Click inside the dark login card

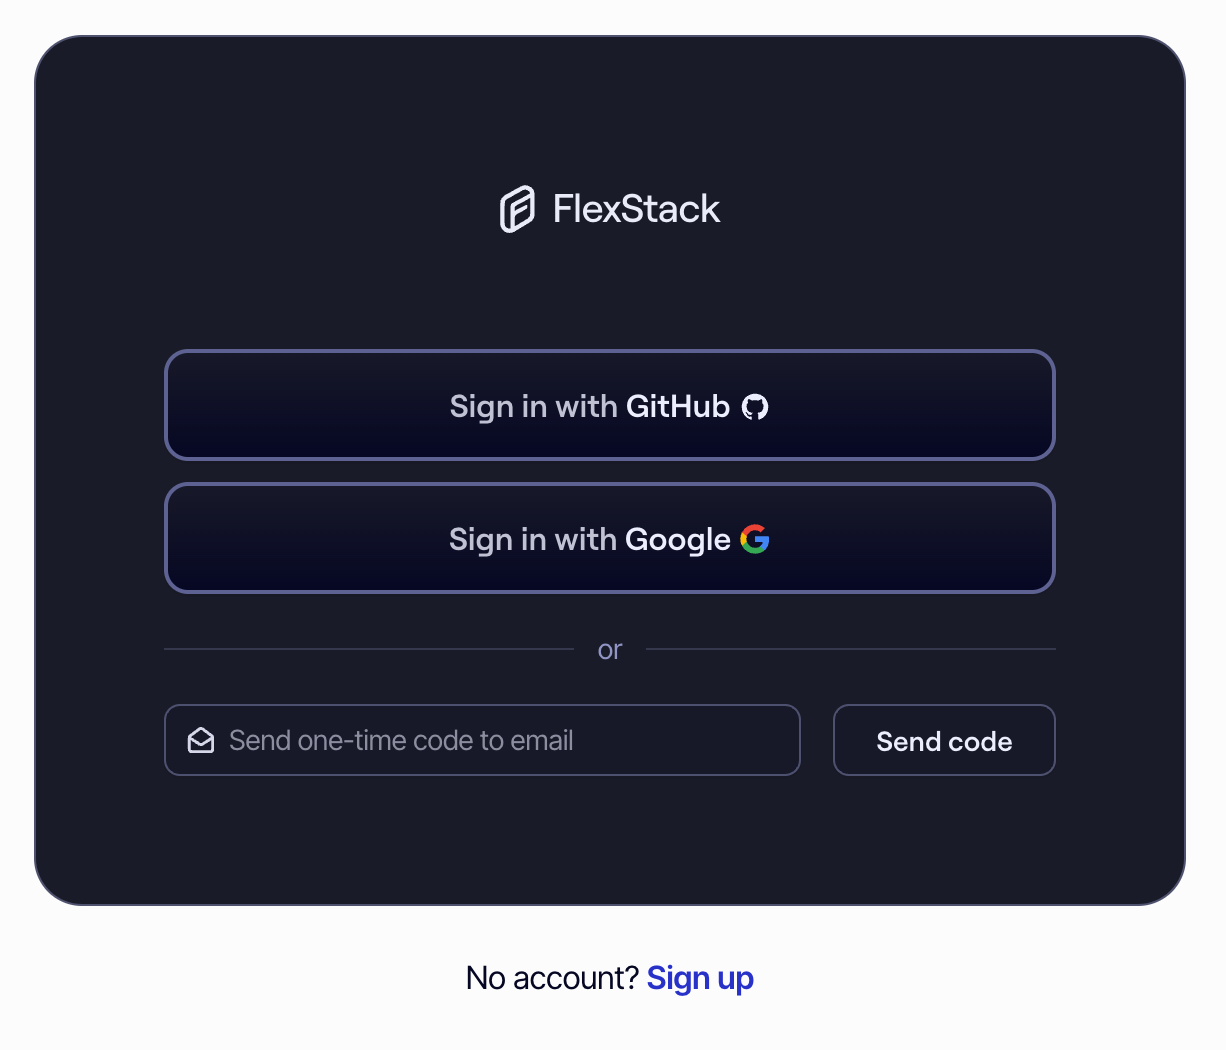click(610, 850)
